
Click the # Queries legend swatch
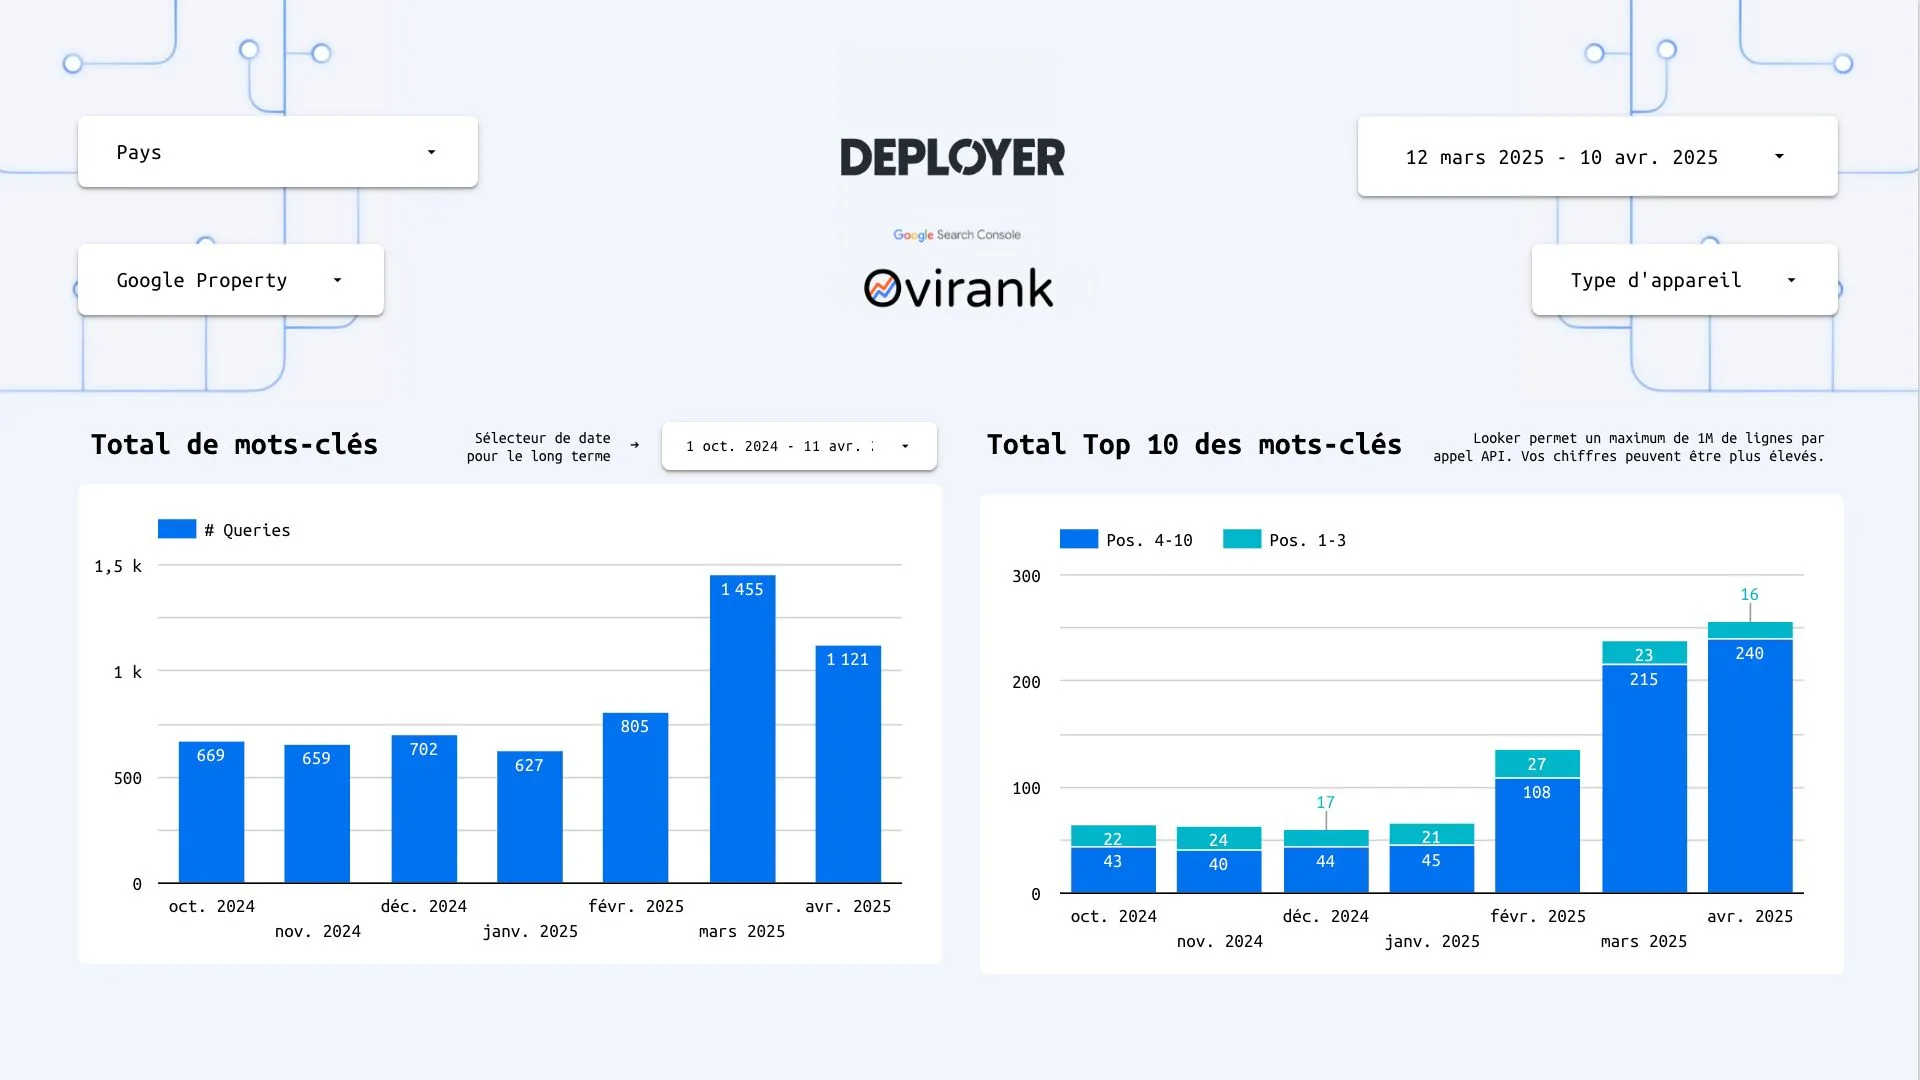(x=177, y=529)
